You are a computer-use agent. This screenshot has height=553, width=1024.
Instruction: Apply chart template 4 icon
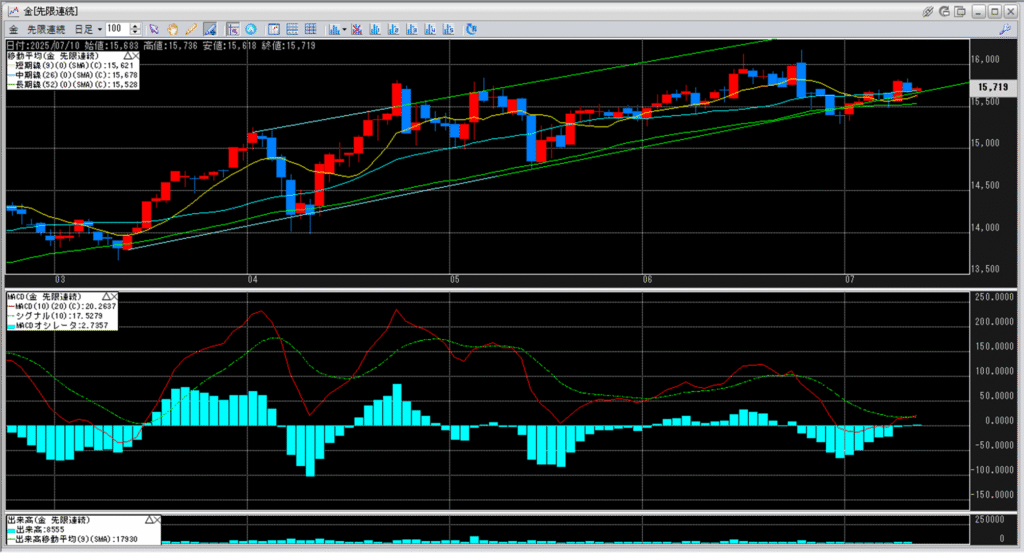pos(430,29)
